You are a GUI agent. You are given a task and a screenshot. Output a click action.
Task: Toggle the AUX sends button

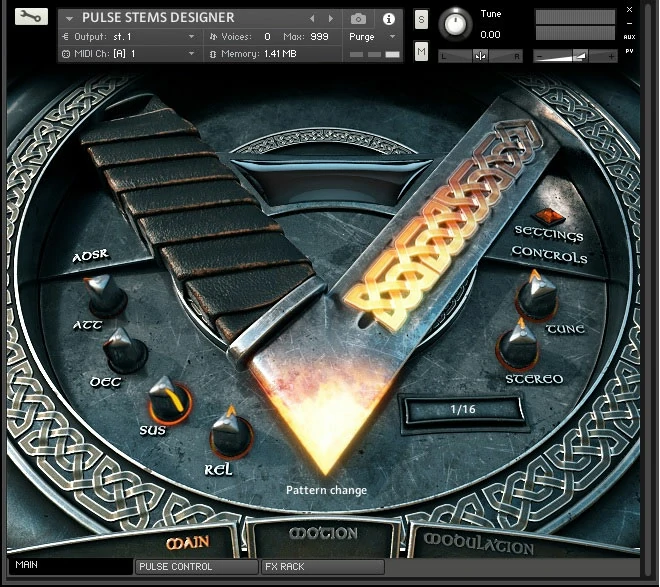(x=629, y=37)
